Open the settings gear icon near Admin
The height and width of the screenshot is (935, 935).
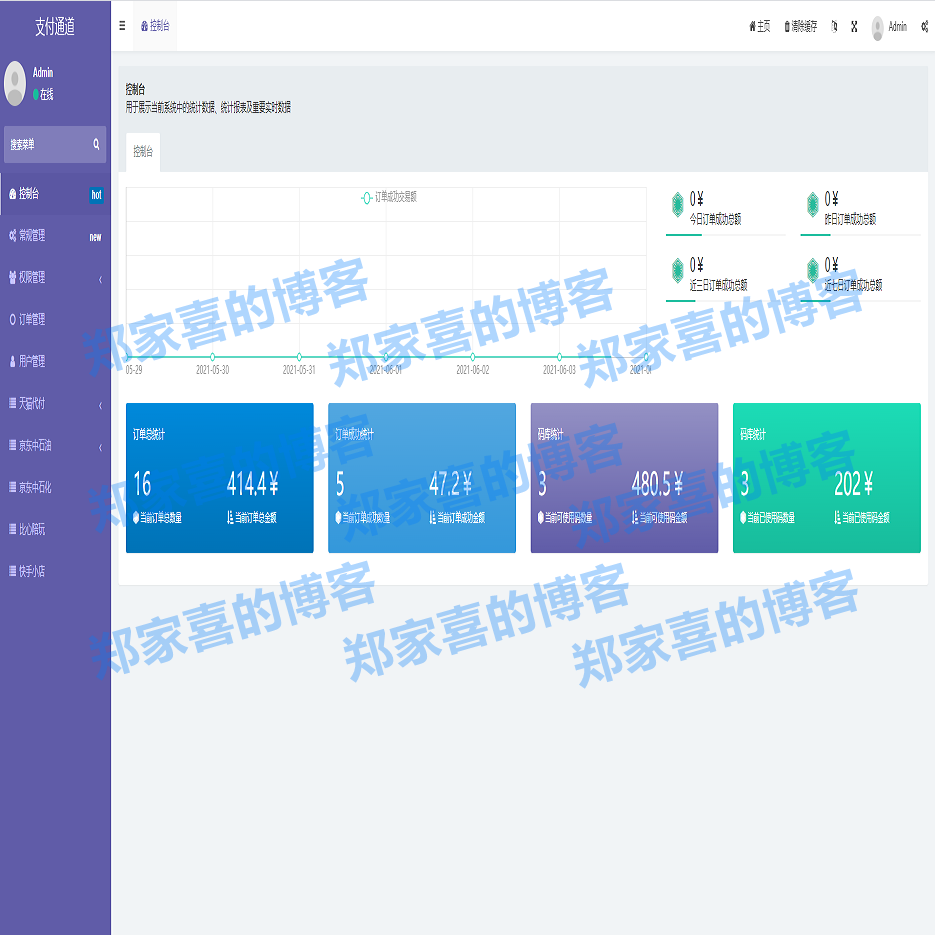click(x=923, y=27)
